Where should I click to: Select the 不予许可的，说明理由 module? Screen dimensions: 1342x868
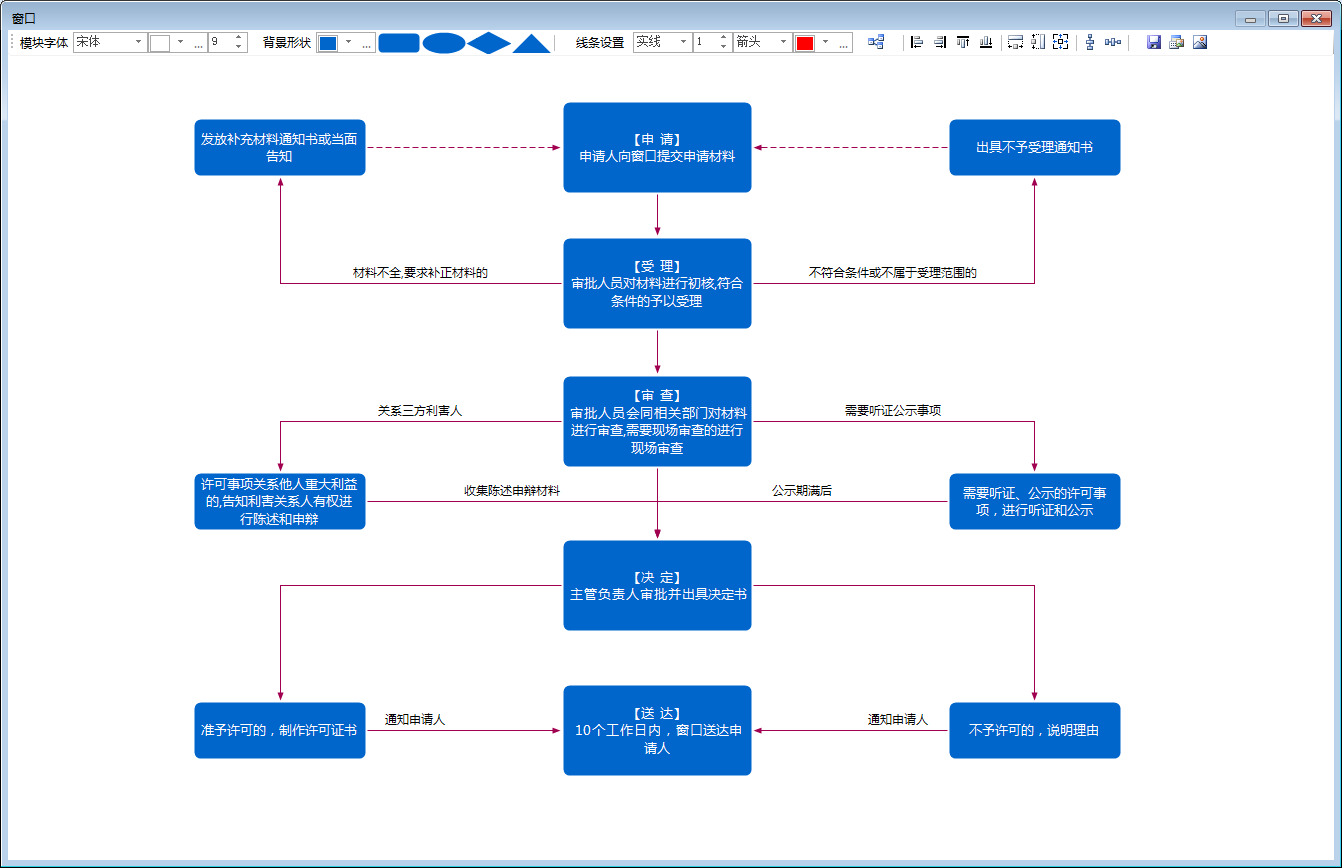point(1035,730)
